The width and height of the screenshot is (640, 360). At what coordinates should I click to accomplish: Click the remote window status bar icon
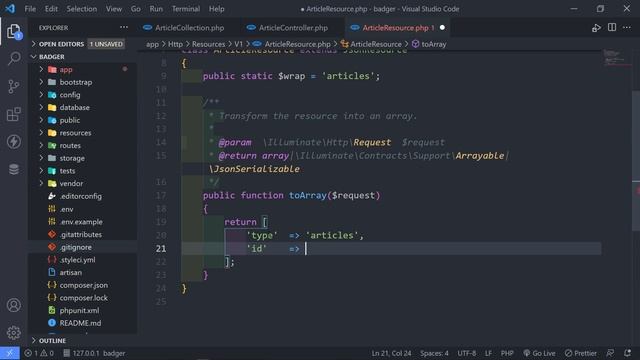10,353
